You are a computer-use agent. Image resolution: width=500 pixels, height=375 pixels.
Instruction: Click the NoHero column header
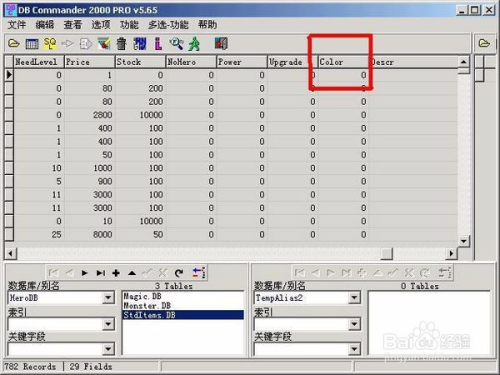(191, 62)
